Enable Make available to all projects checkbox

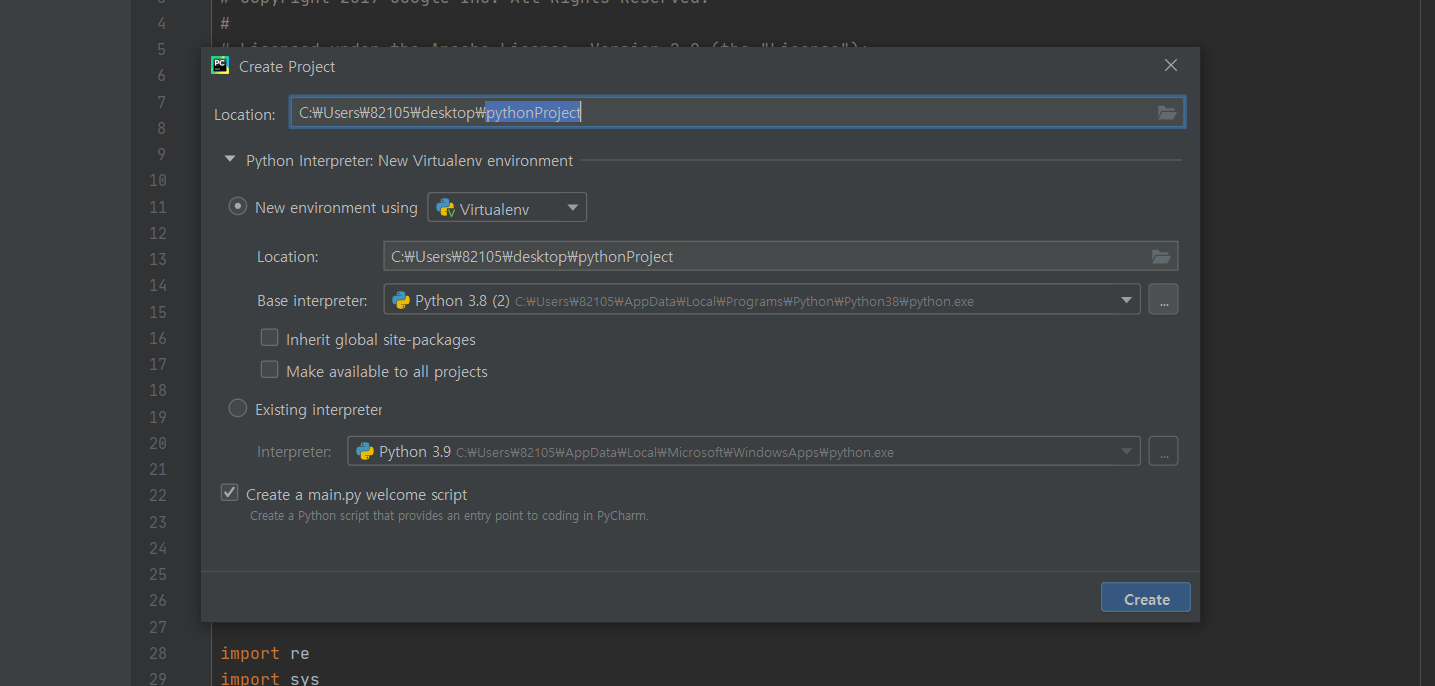coord(269,370)
